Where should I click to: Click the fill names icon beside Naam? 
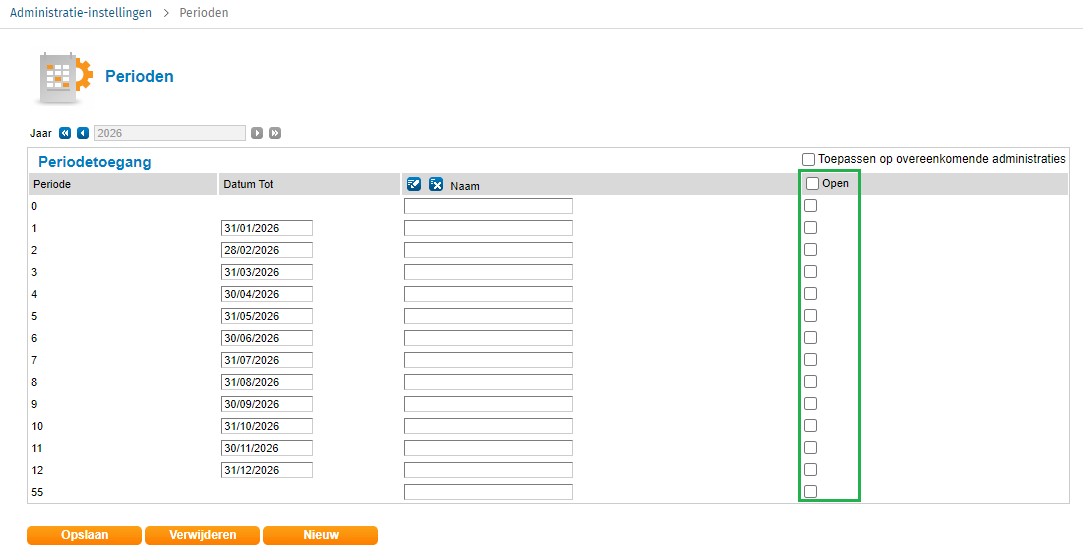click(414, 184)
